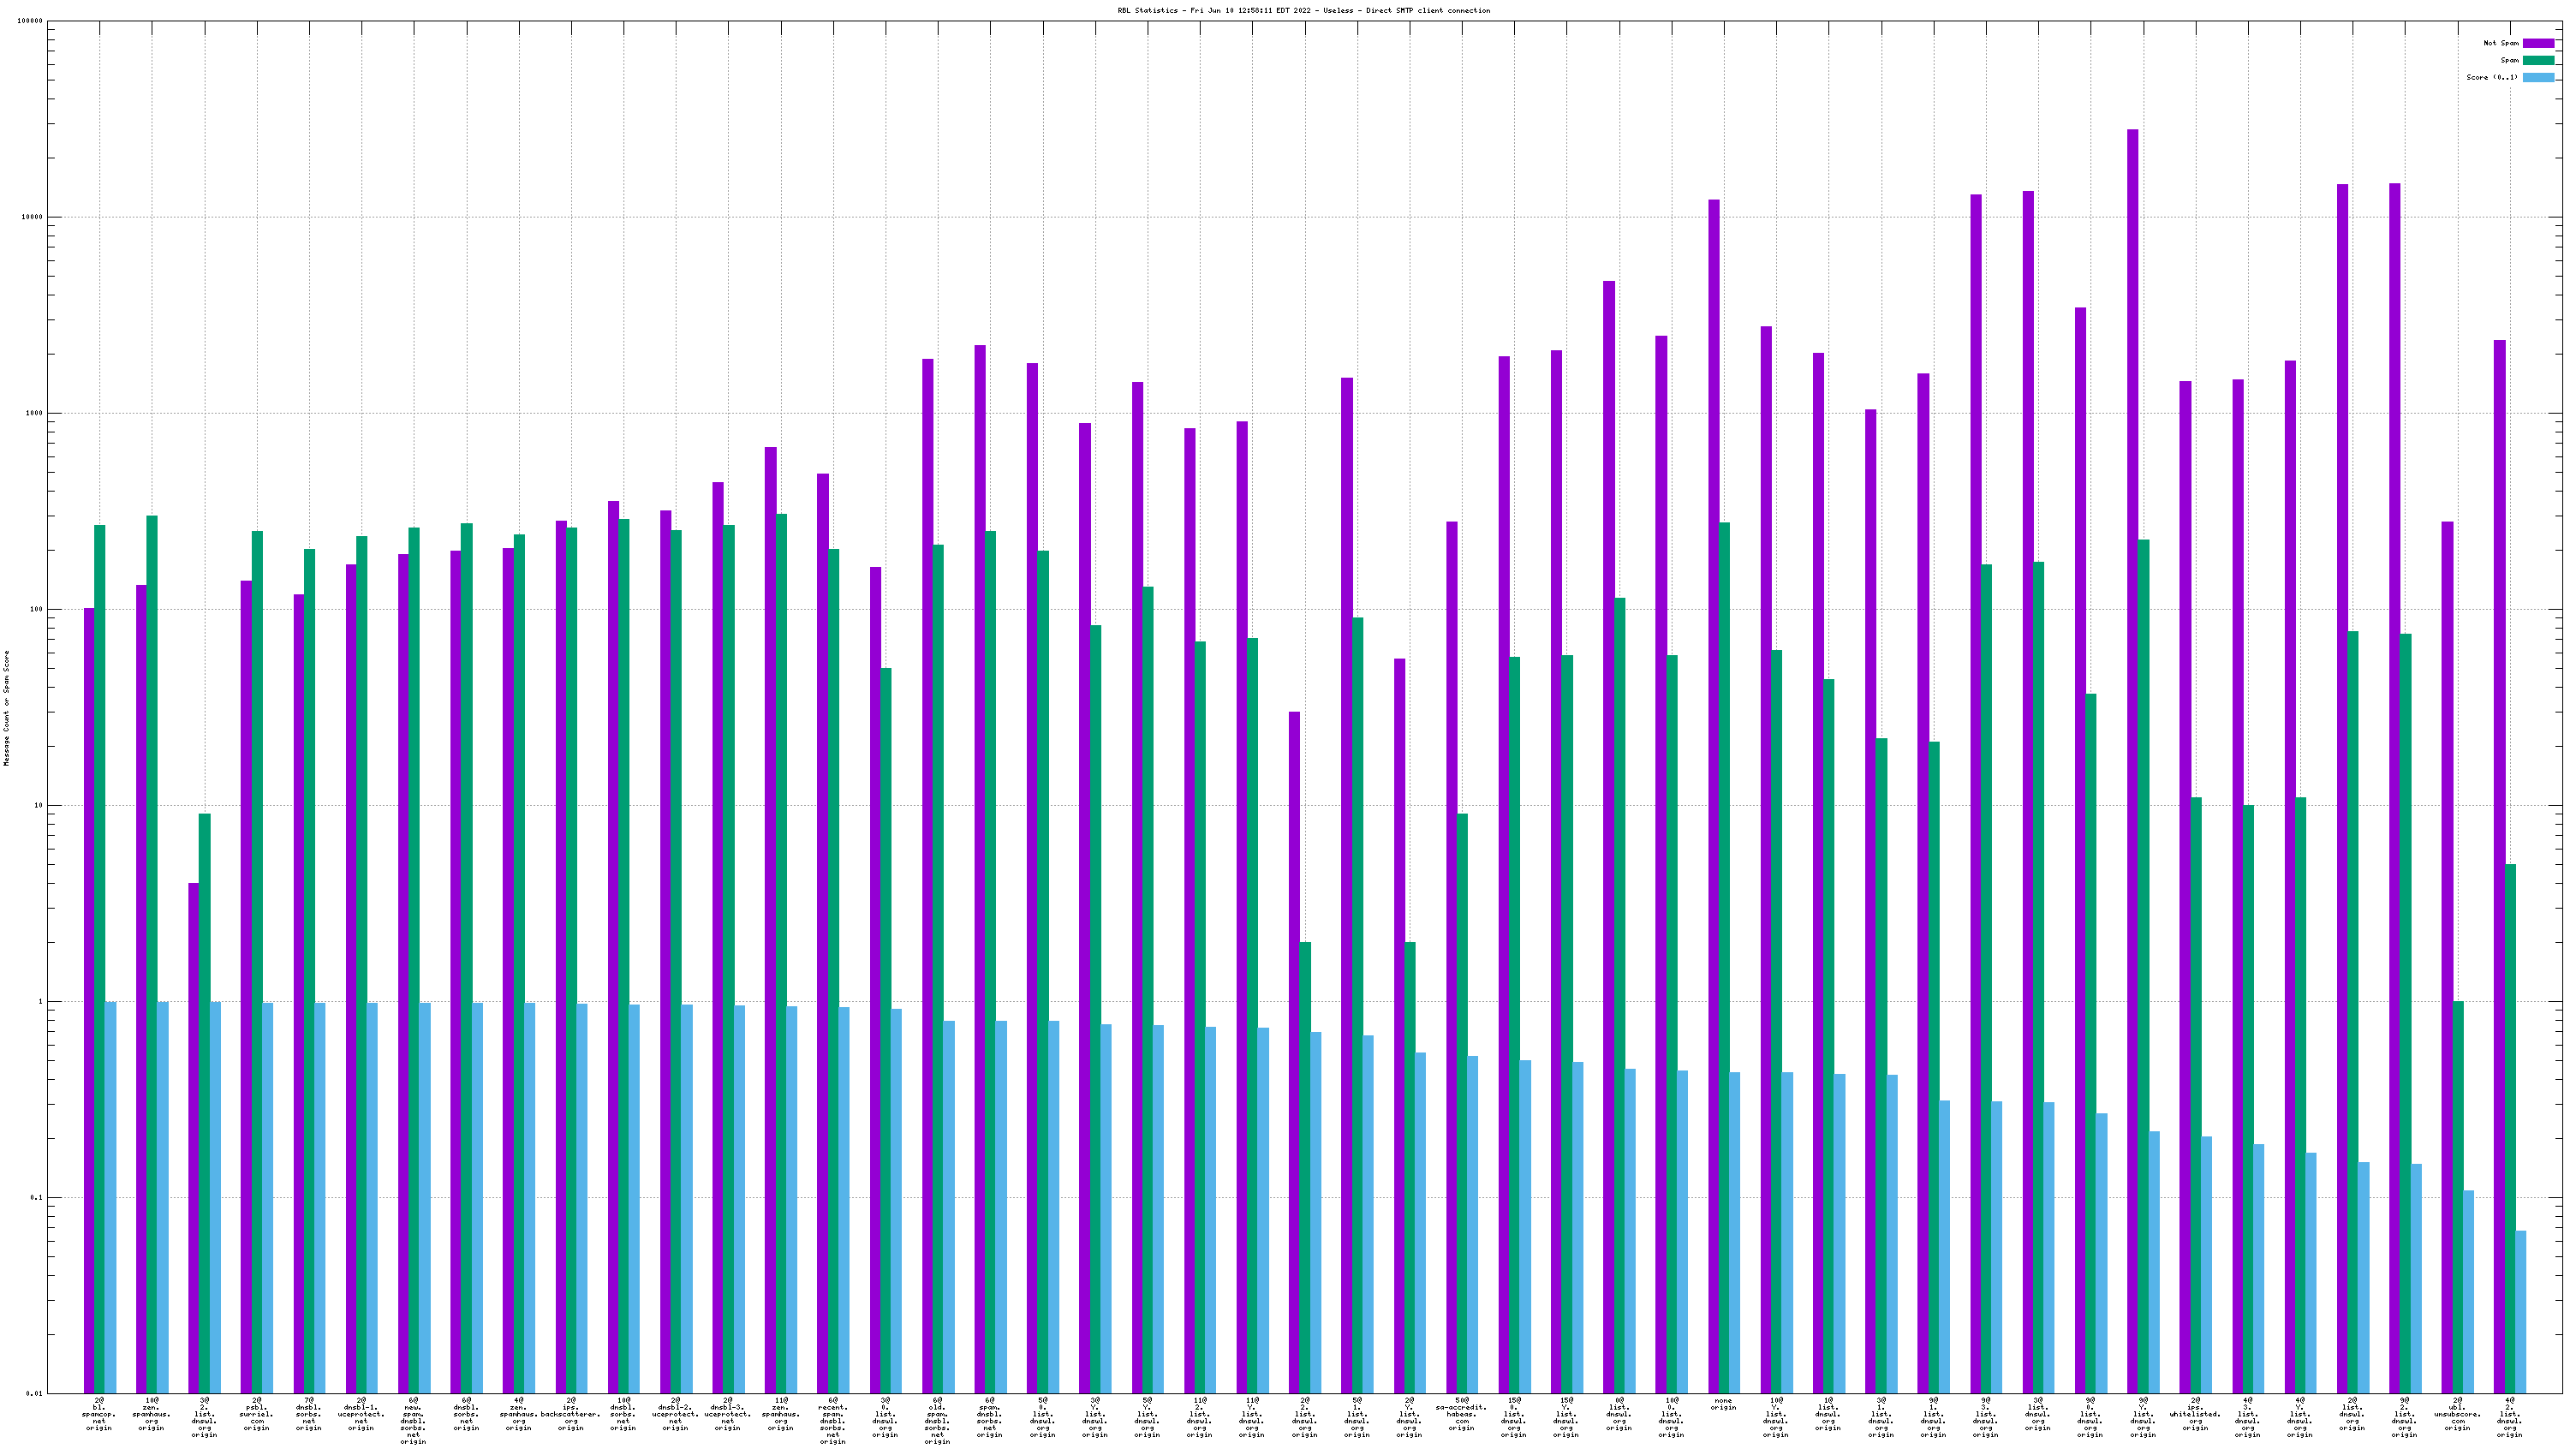Screen dimensions: 2576x1449
Task: Click the green Spam legend swatch
Action: click(2538, 60)
